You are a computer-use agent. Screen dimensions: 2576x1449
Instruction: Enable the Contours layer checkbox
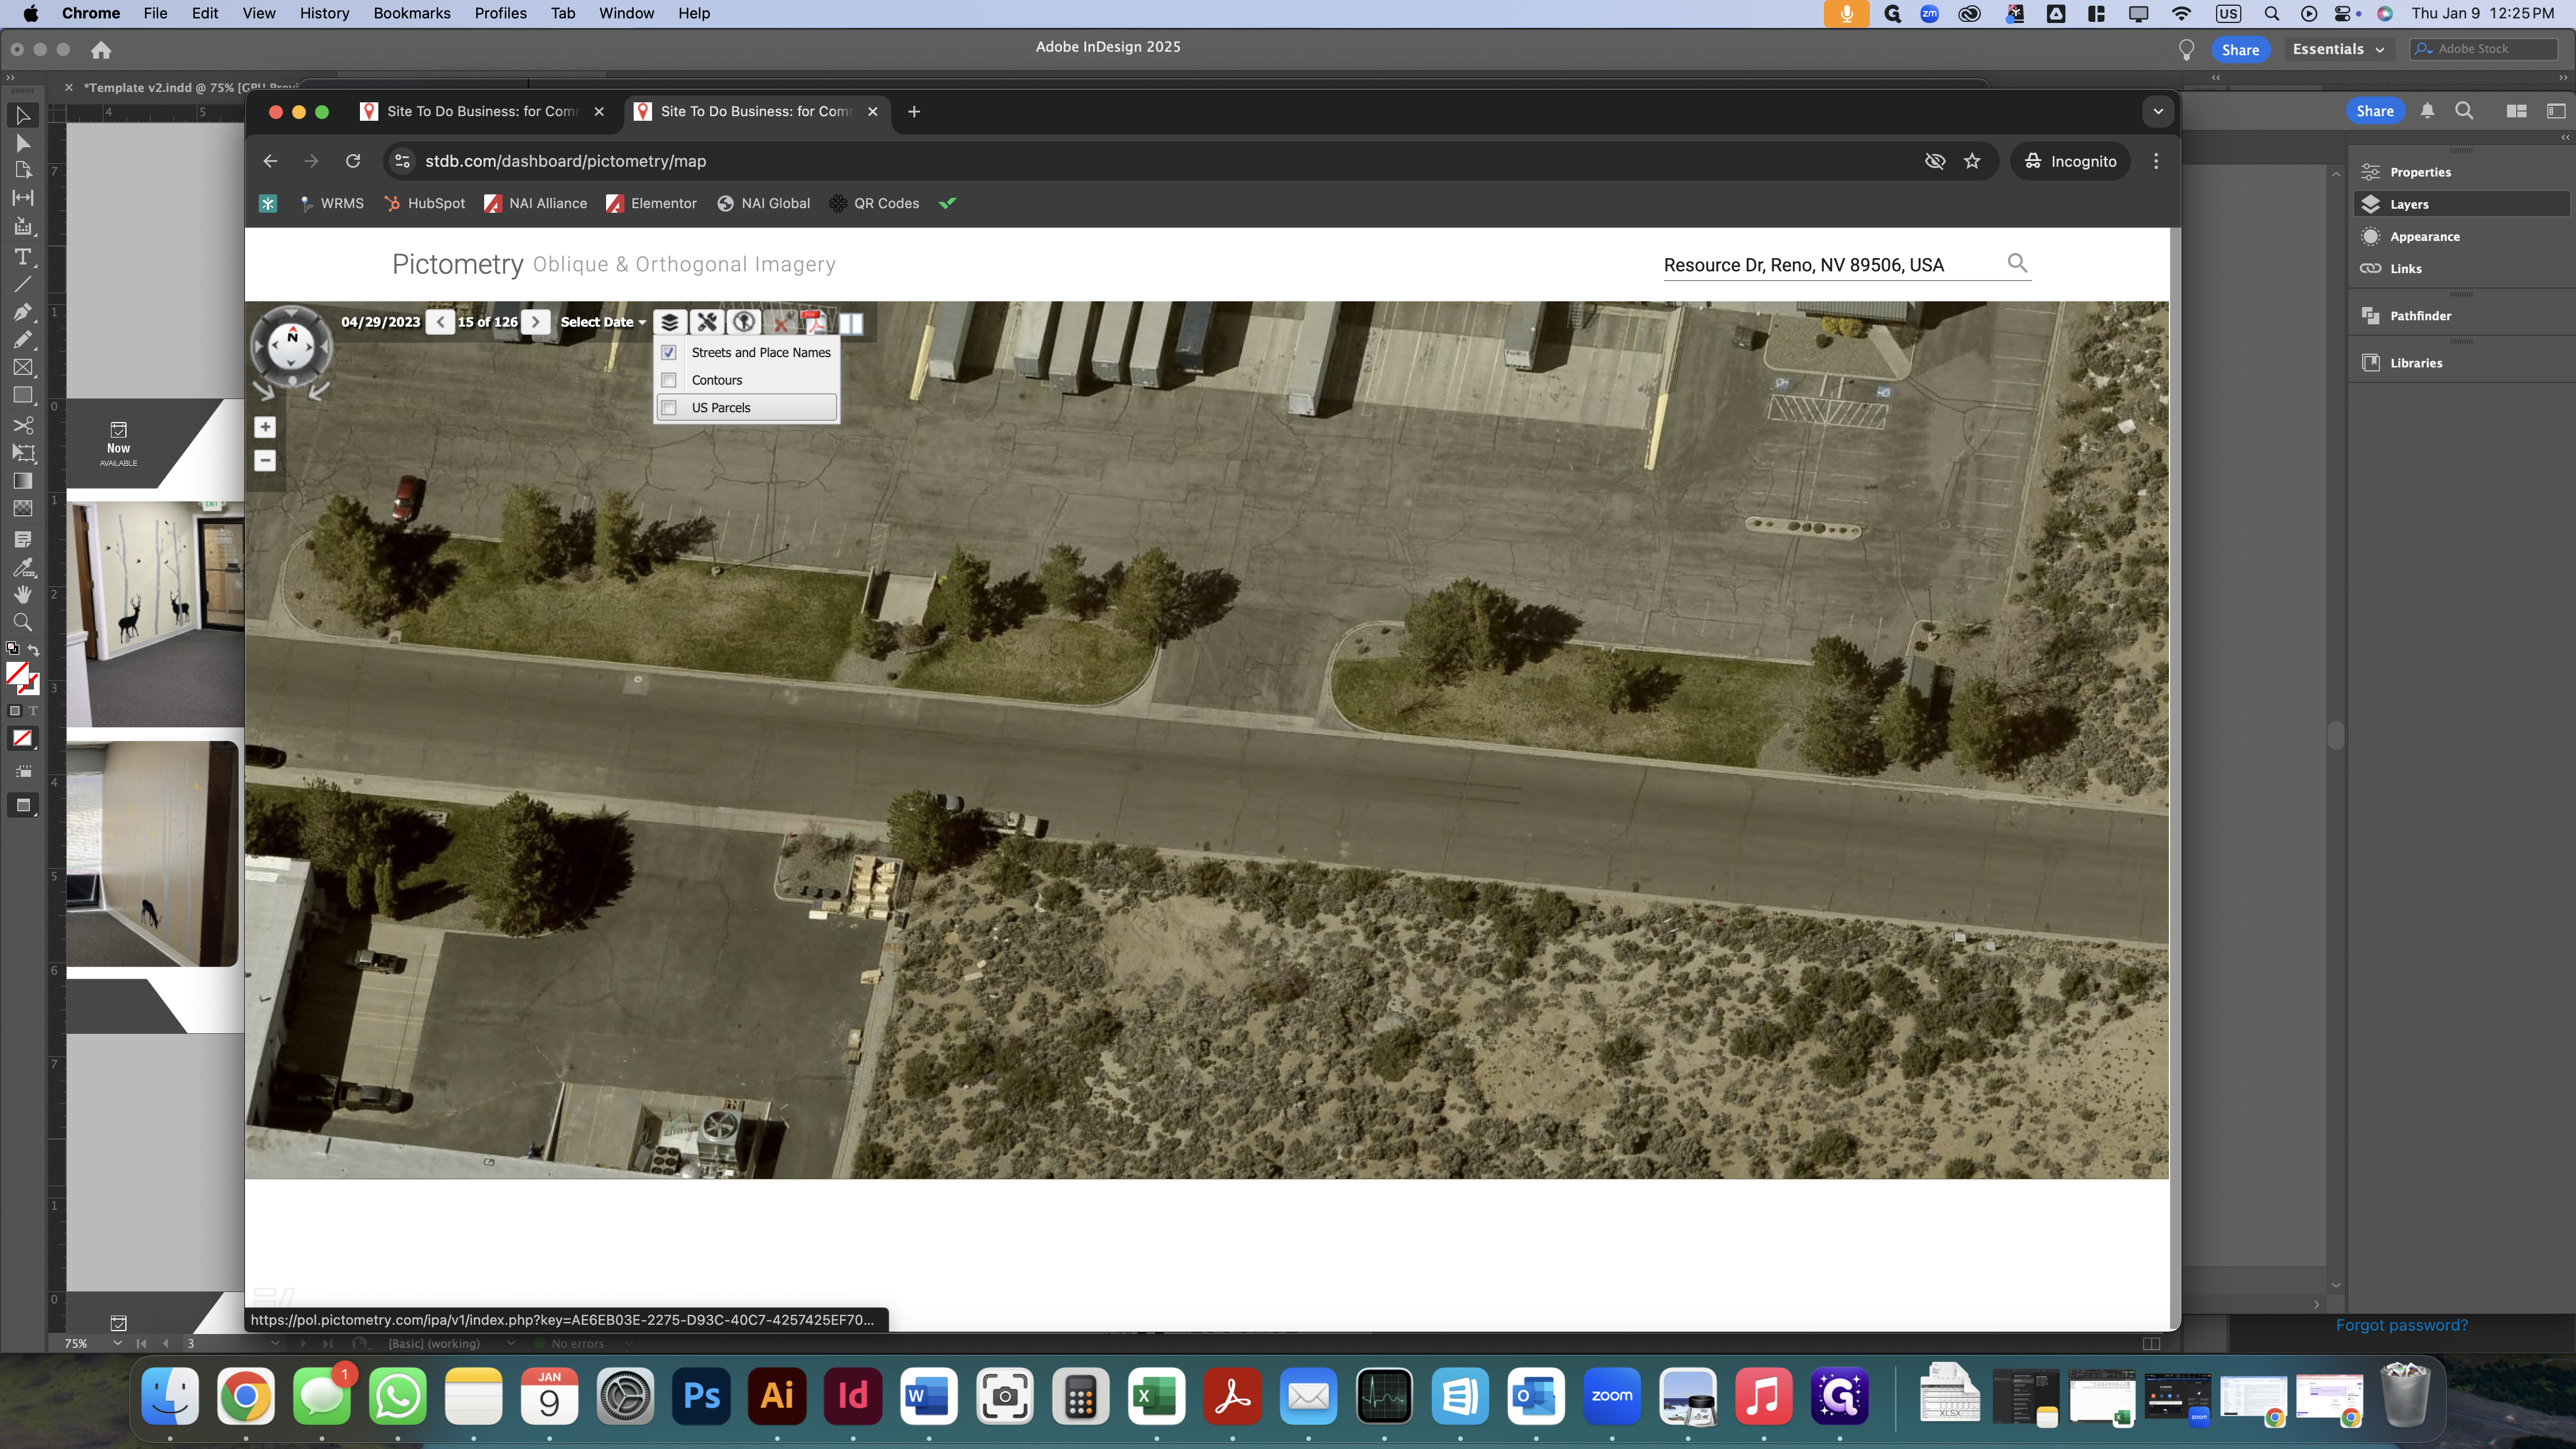(669, 380)
